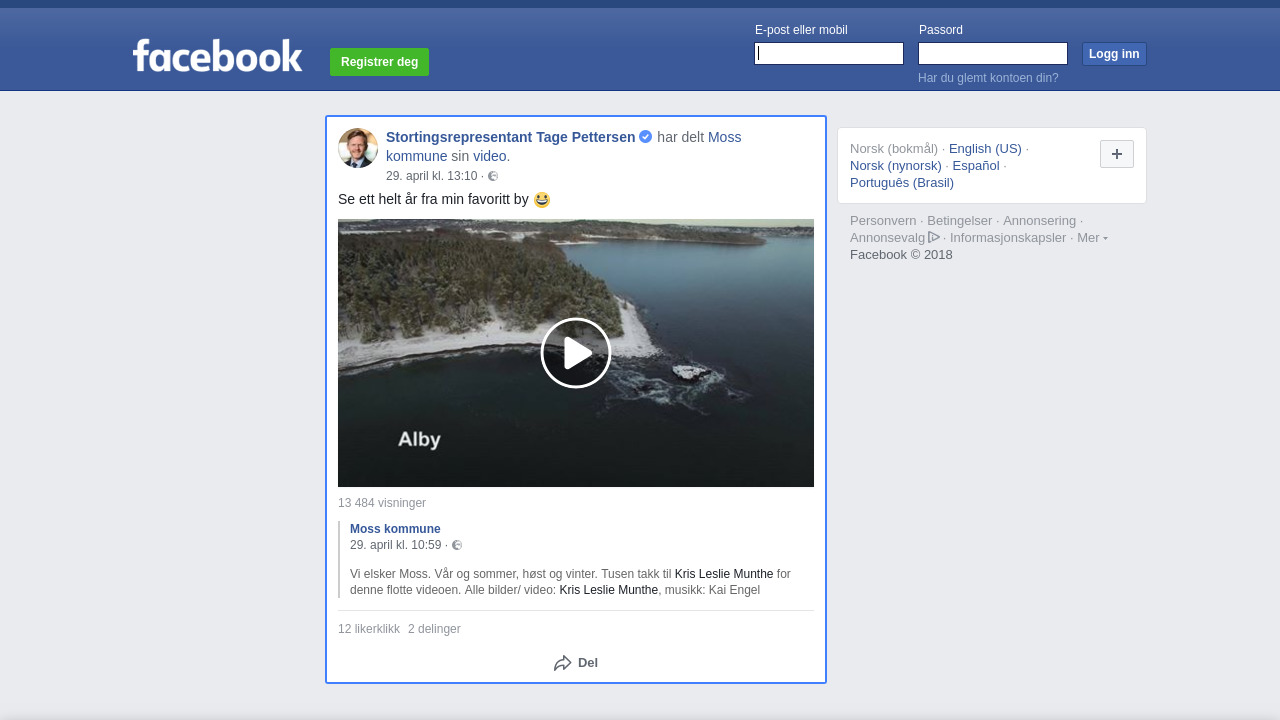Click the Logg inn button
The width and height of the screenshot is (1280, 720).
tap(1114, 54)
